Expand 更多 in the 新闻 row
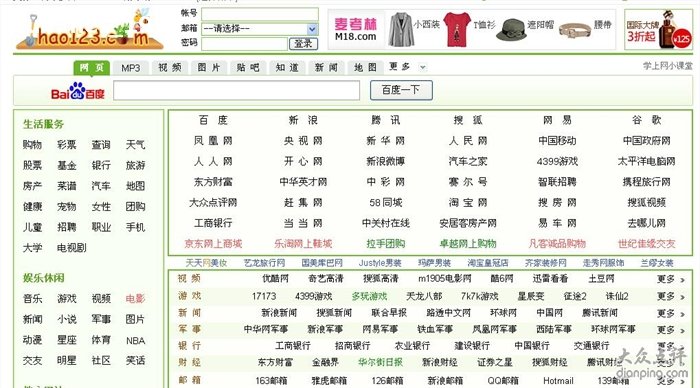700x388 pixels. (670, 313)
